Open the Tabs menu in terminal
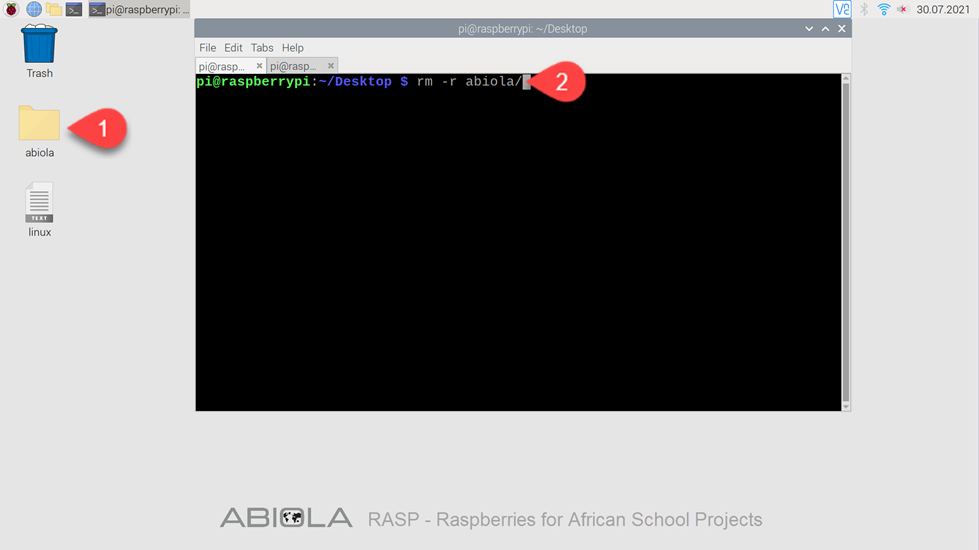The height and width of the screenshot is (550, 979). pos(262,47)
